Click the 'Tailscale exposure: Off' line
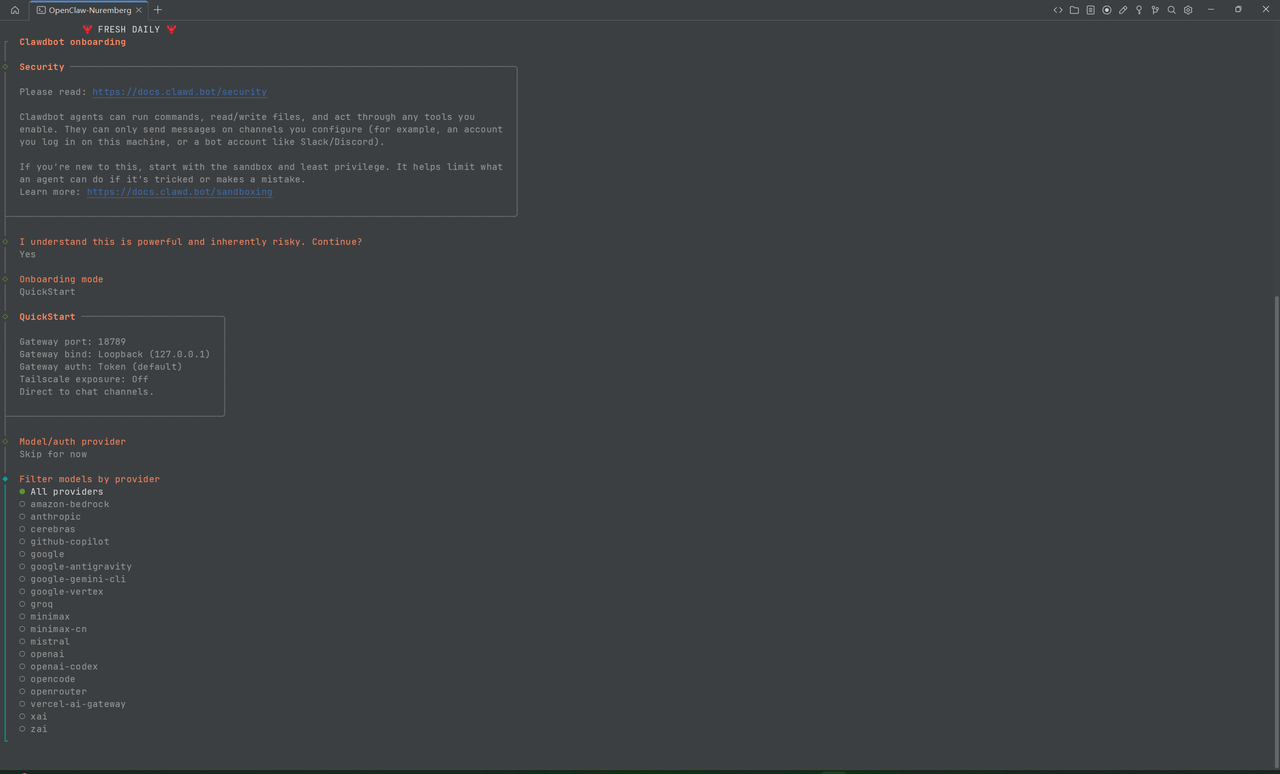Image resolution: width=1280 pixels, height=774 pixels. pyautogui.click(x=84, y=379)
